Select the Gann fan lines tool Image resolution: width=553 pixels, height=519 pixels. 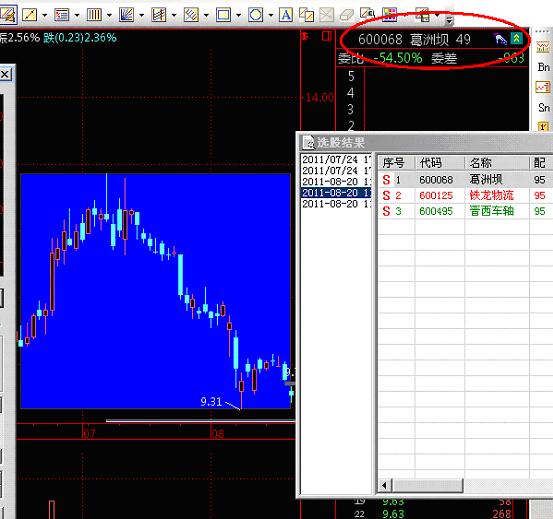126,15
